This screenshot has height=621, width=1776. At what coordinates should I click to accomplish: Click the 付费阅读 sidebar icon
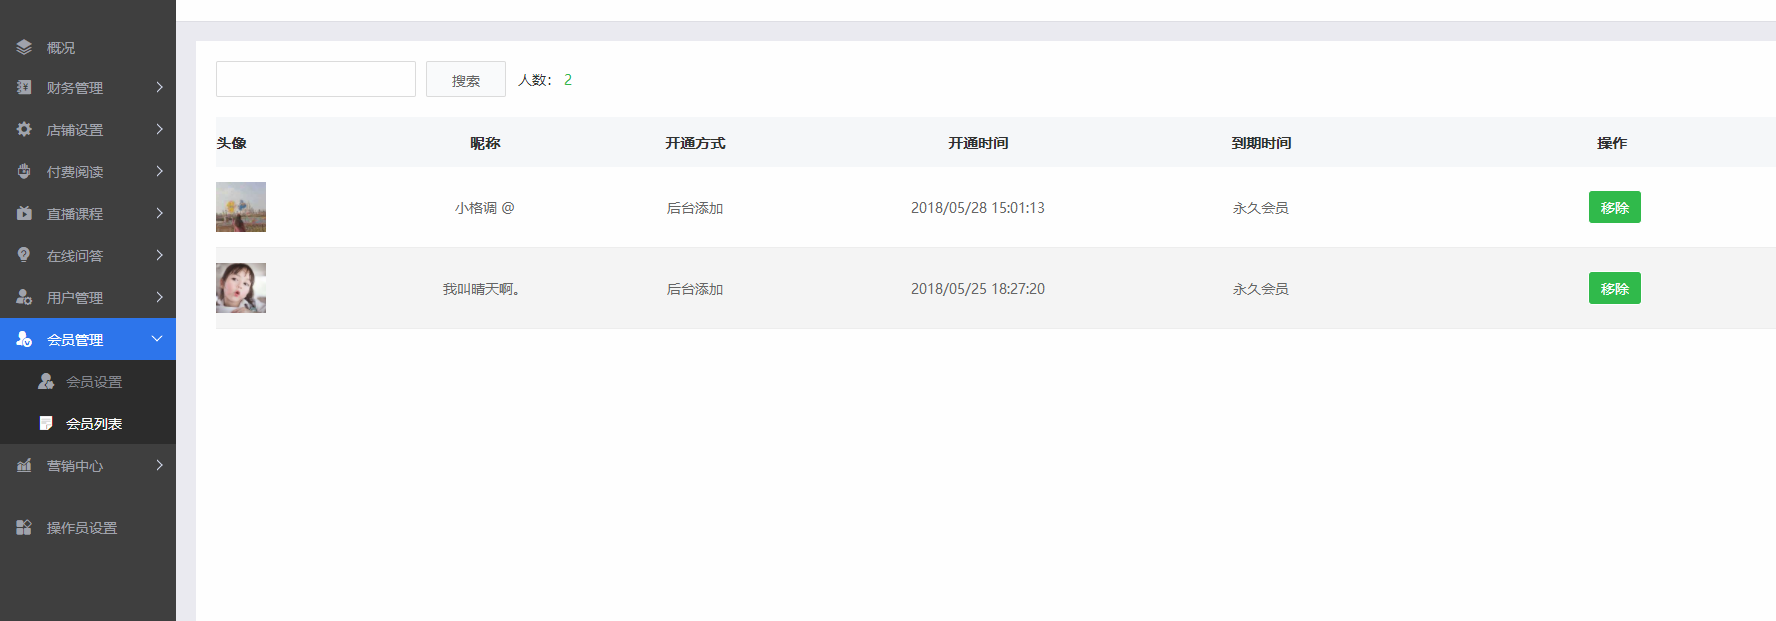24,171
